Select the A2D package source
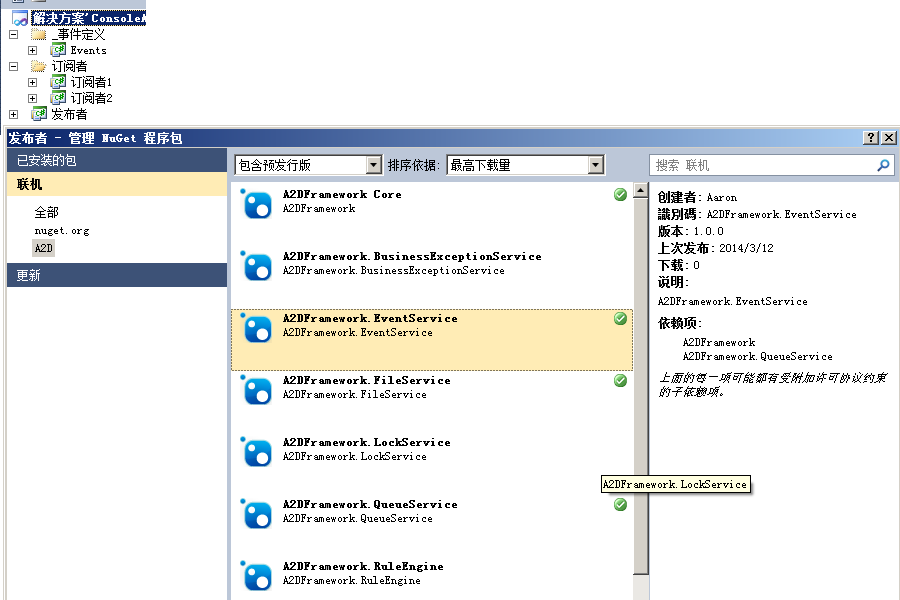900x600 pixels. [x=44, y=248]
